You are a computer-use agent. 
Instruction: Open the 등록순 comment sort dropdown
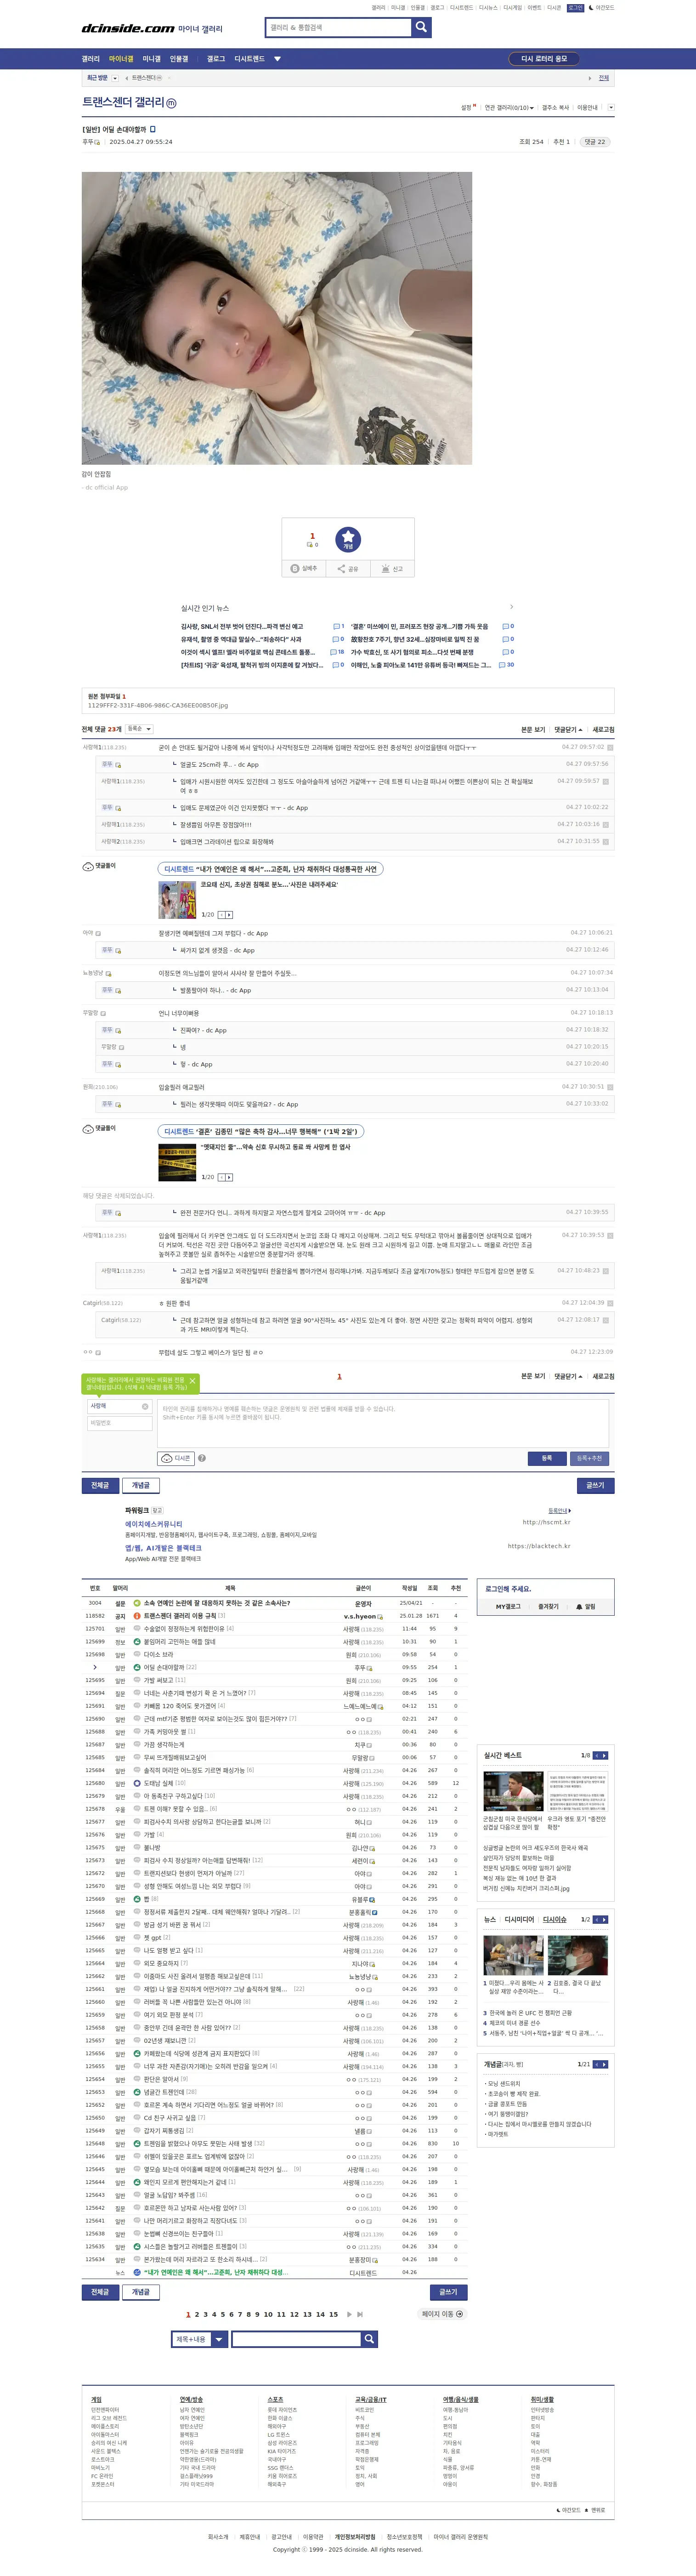[x=139, y=729]
